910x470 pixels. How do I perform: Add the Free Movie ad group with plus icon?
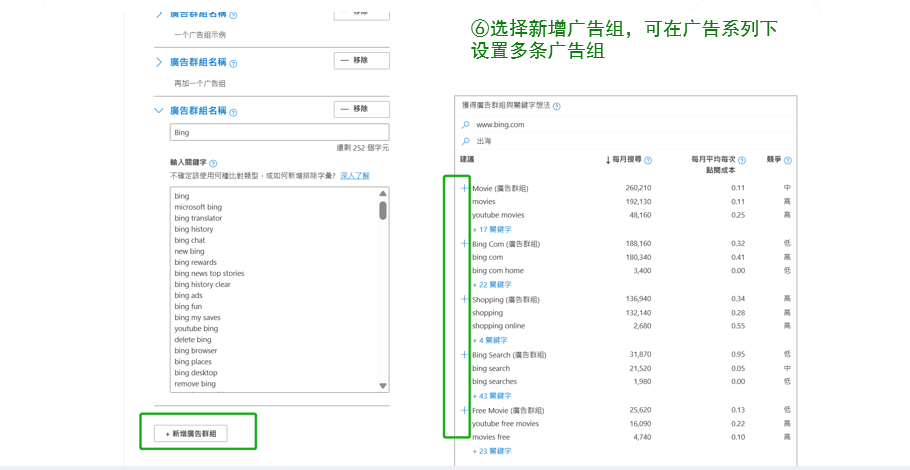pos(464,410)
